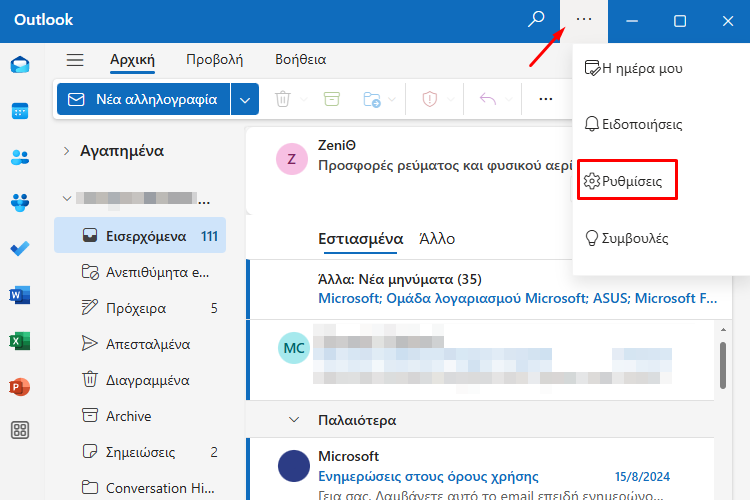Click the Reply arrow icon
This screenshot has width=750, height=500.
(x=487, y=99)
